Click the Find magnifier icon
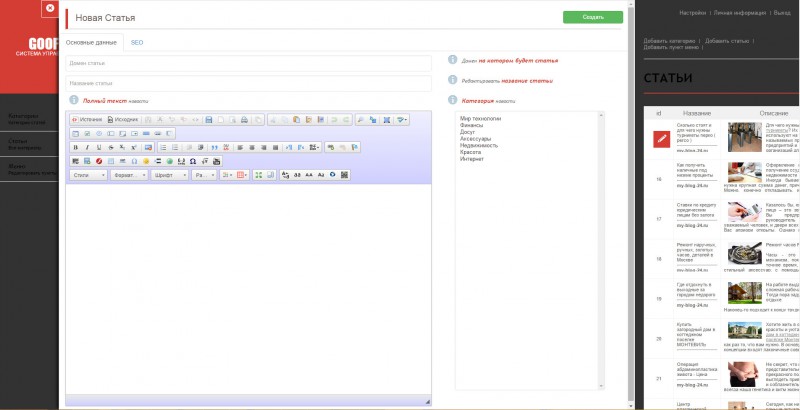This screenshot has height=410, width=800. click(x=360, y=120)
